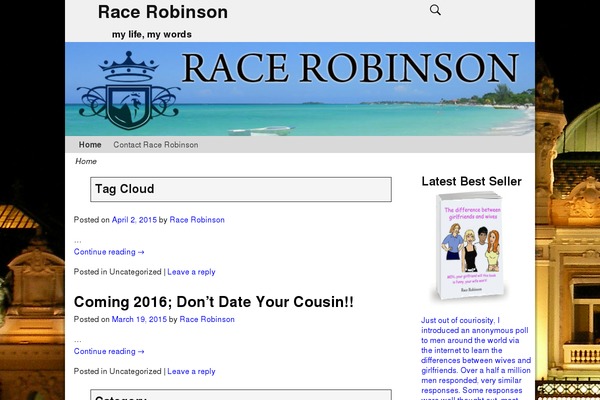Open the Home menu item
The height and width of the screenshot is (400, 600).
click(90, 145)
